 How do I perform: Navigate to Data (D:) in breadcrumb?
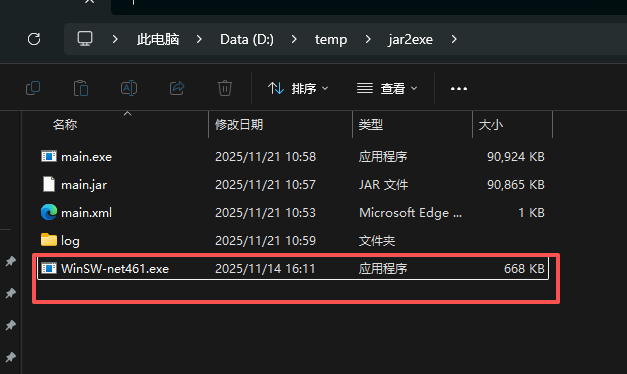[247, 39]
